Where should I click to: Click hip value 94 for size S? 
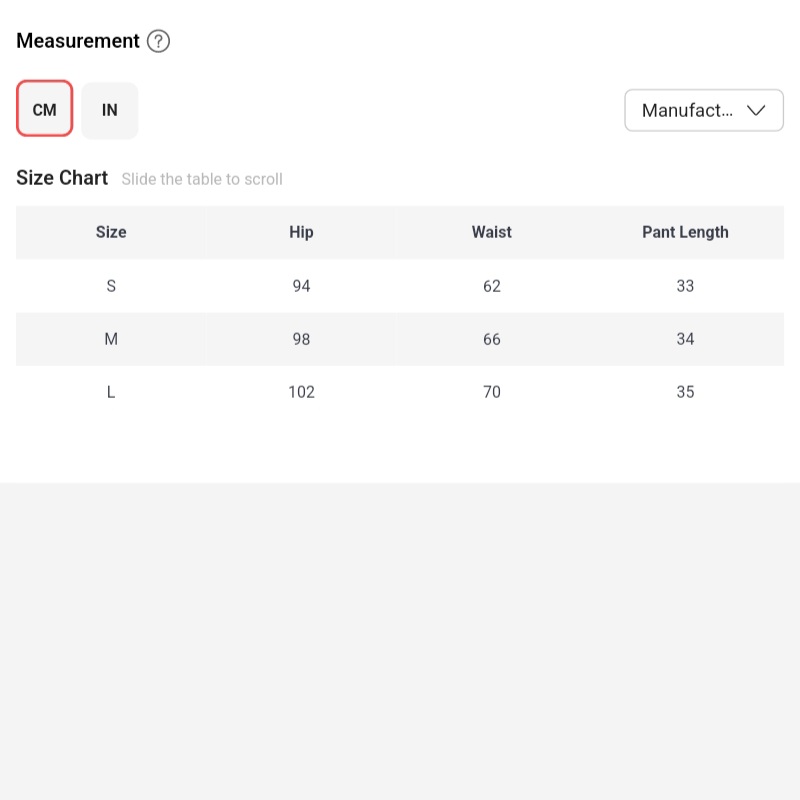click(301, 286)
